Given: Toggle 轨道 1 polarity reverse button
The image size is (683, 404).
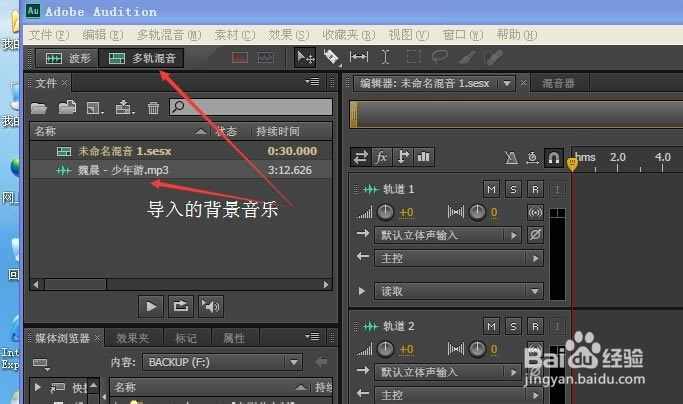Looking at the screenshot, I should click(x=535, y=235).
